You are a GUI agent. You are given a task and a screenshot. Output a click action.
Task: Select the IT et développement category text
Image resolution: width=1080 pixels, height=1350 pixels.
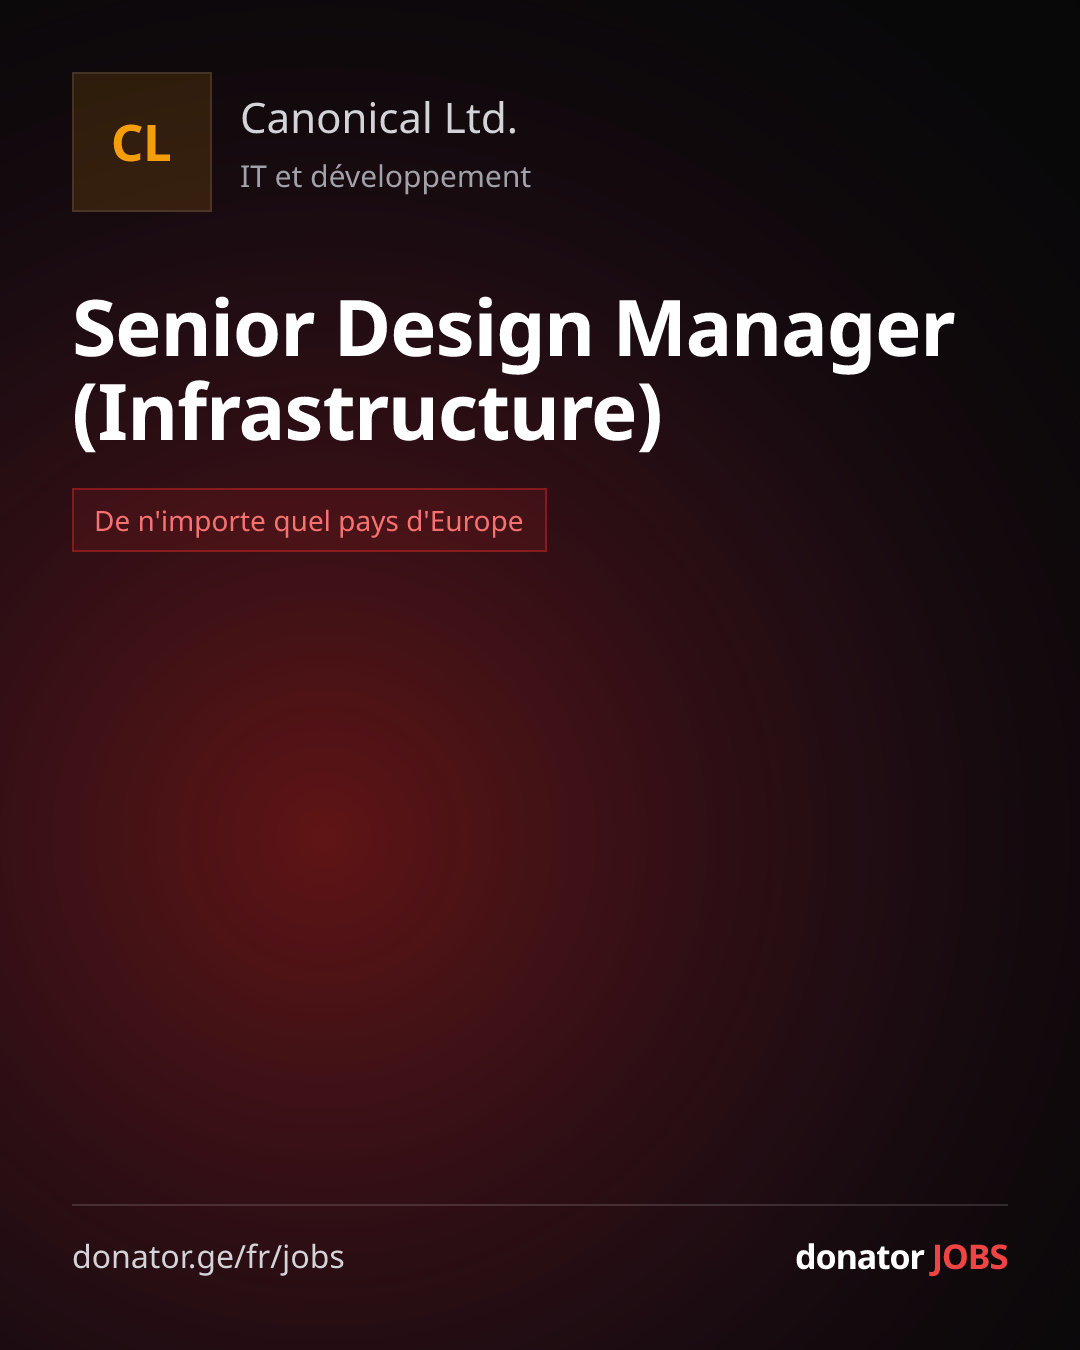[385, 177]
